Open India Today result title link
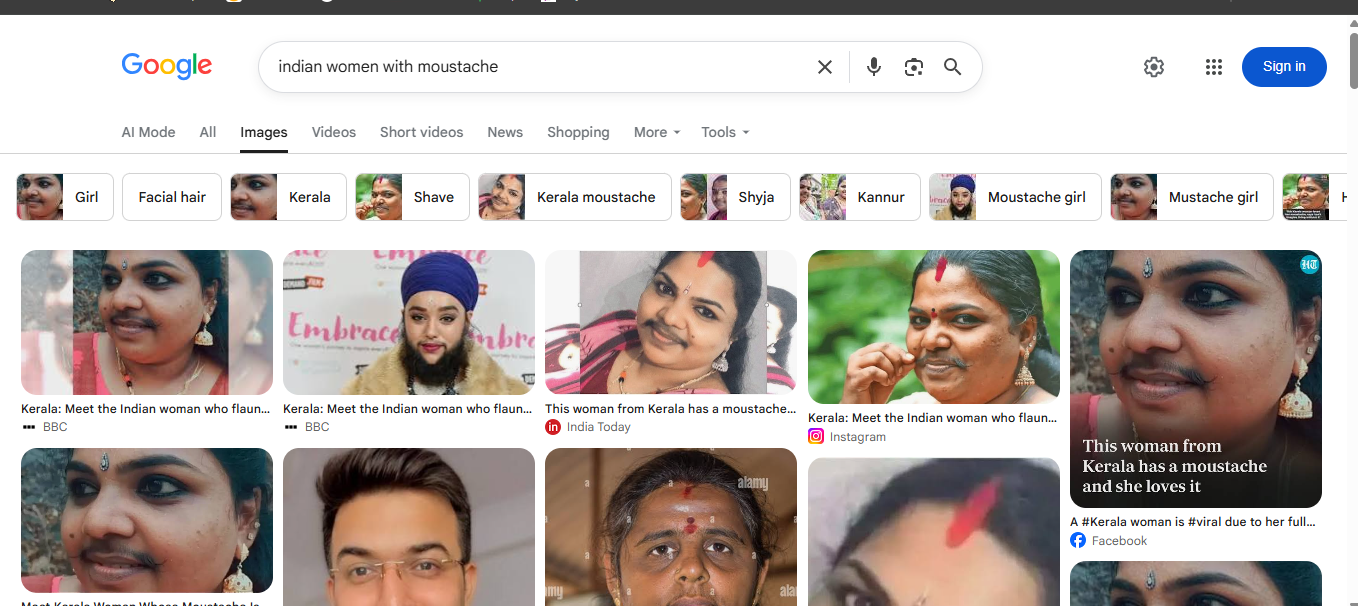 pyautogui.click(x=670, y=409)
